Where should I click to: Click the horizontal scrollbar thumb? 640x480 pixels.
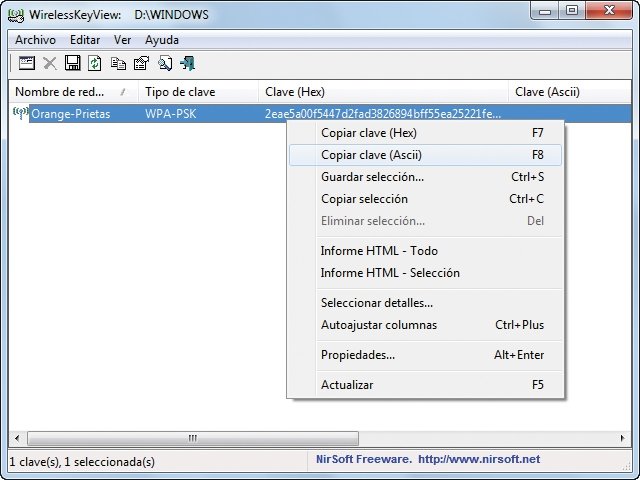193,438
